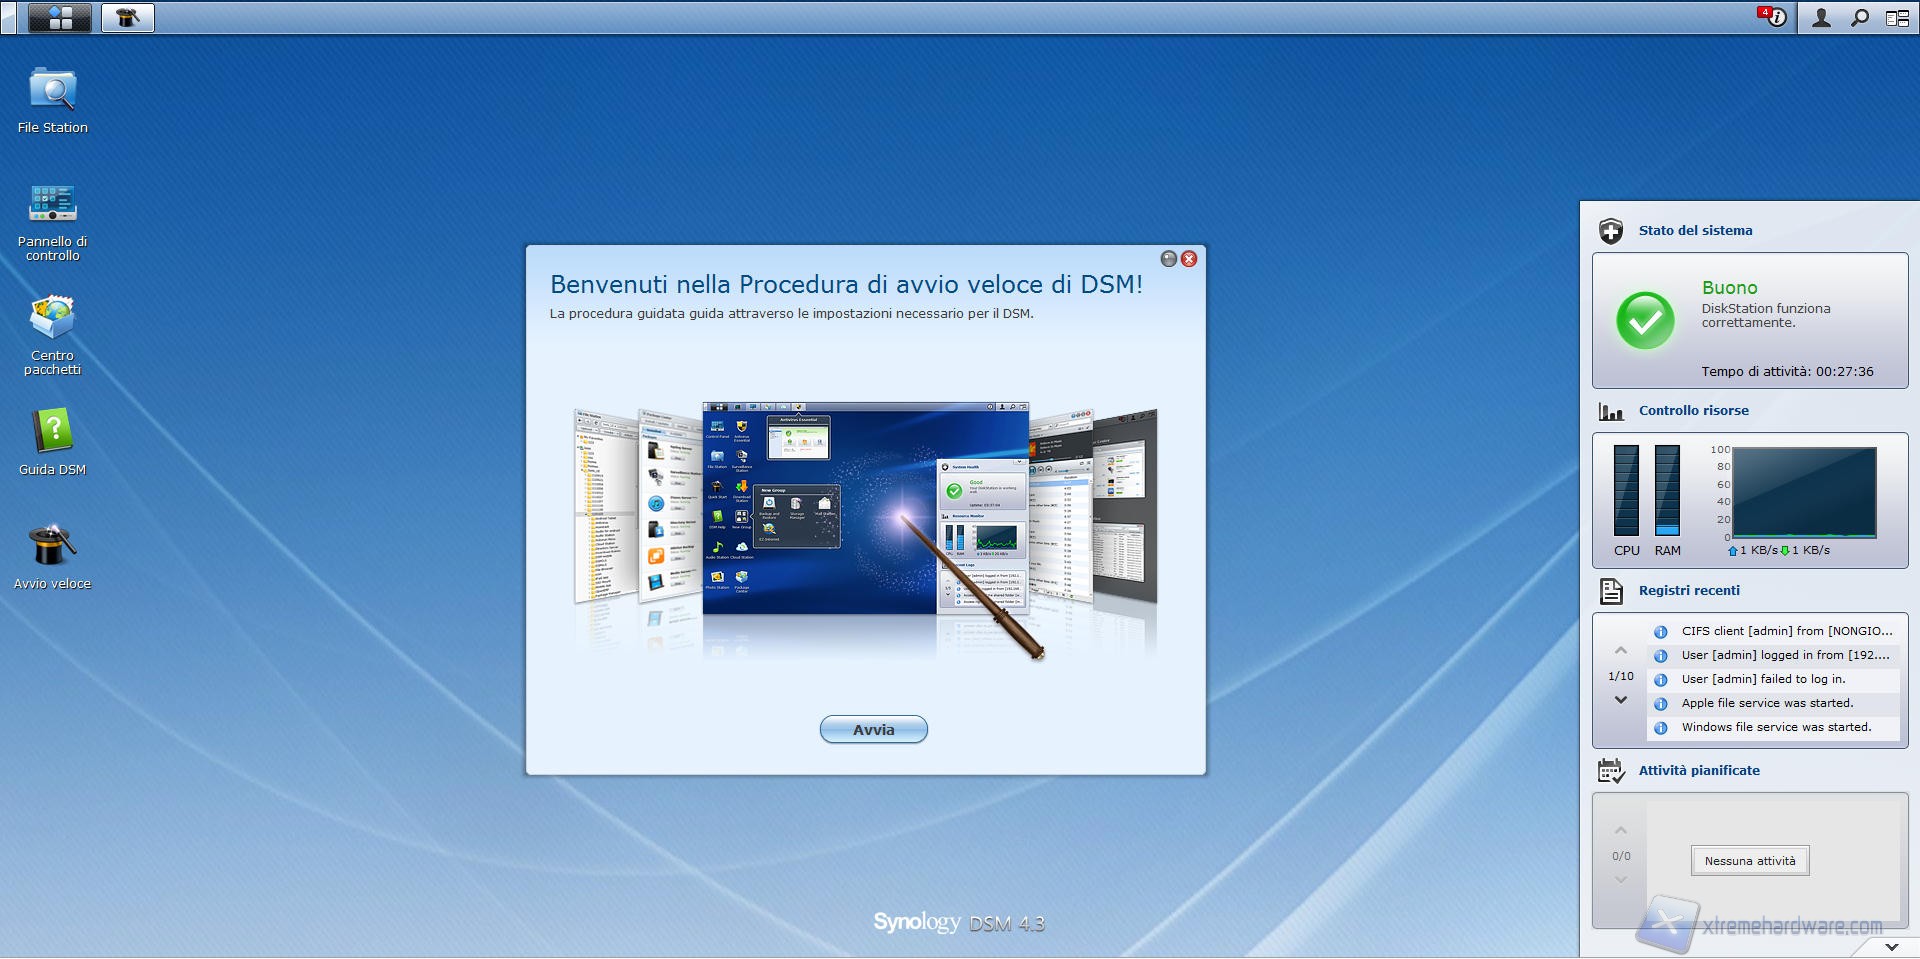Image resolution: width=1920 pixels, height=959 pixels.
Task: Select the Avvio veloce taskbar item
Action: pyautogui.click(x=128, y=18)
